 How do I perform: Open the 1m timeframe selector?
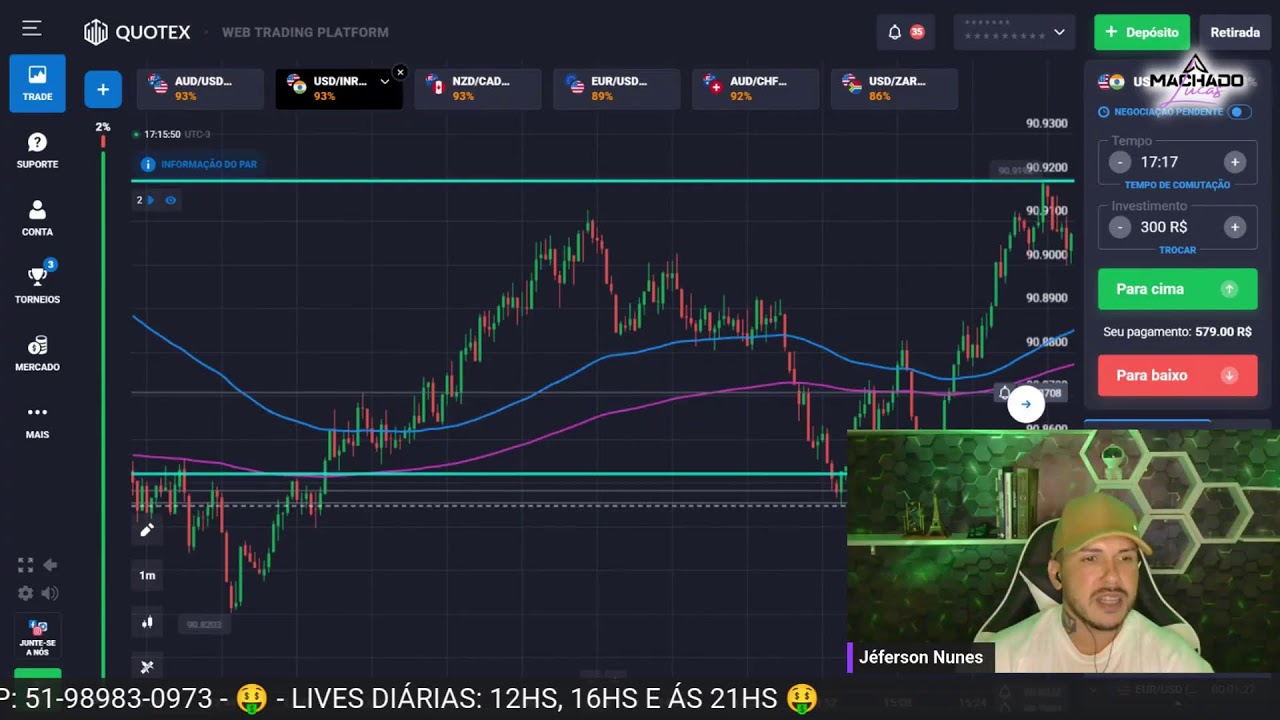147,575
